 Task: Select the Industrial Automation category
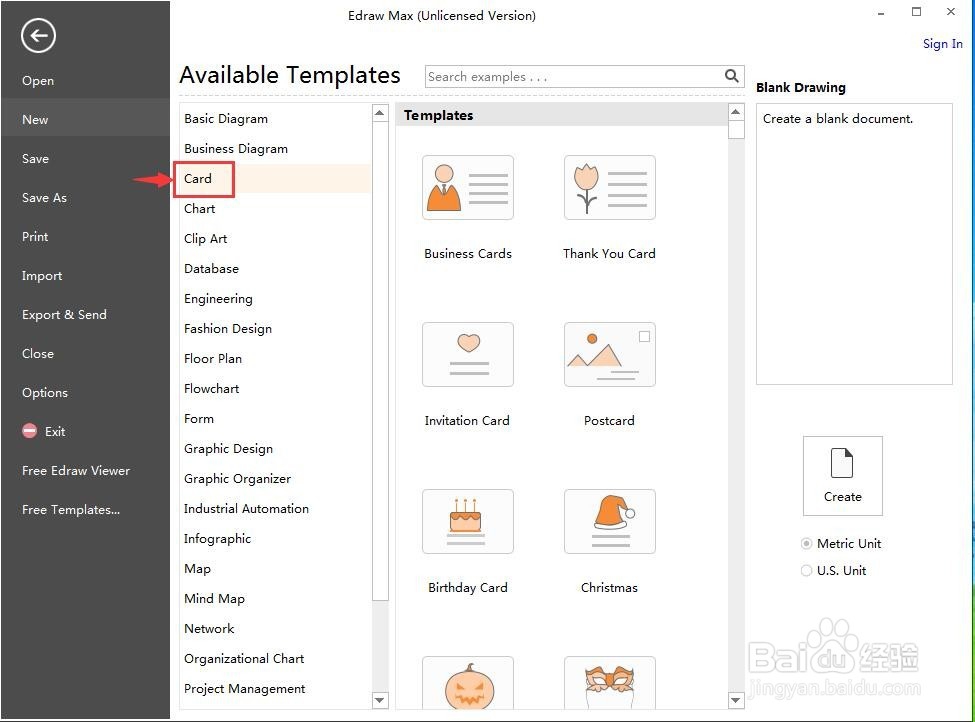tap(246, 509)
